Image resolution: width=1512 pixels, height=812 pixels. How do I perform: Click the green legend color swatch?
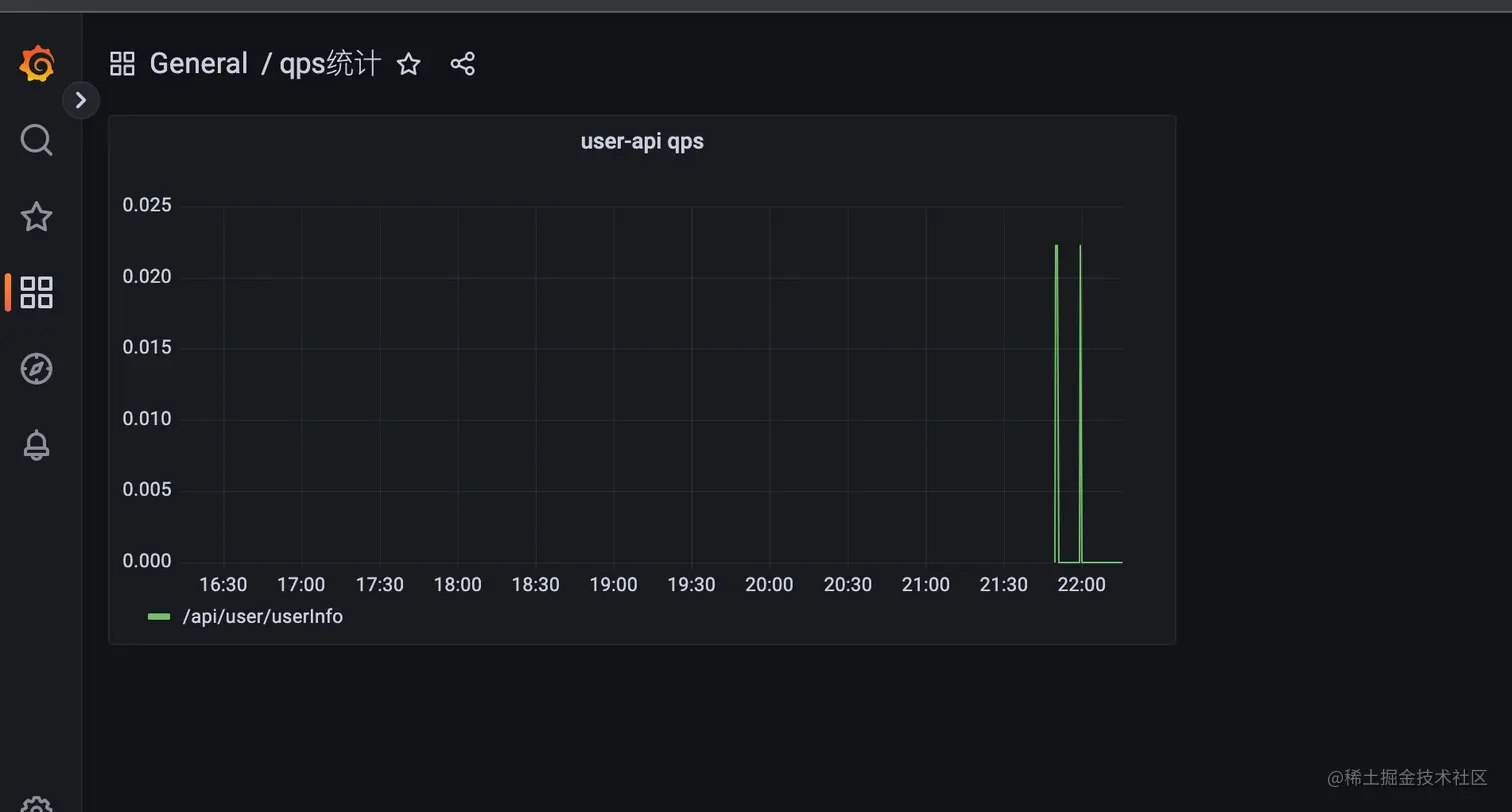point(158,617)
